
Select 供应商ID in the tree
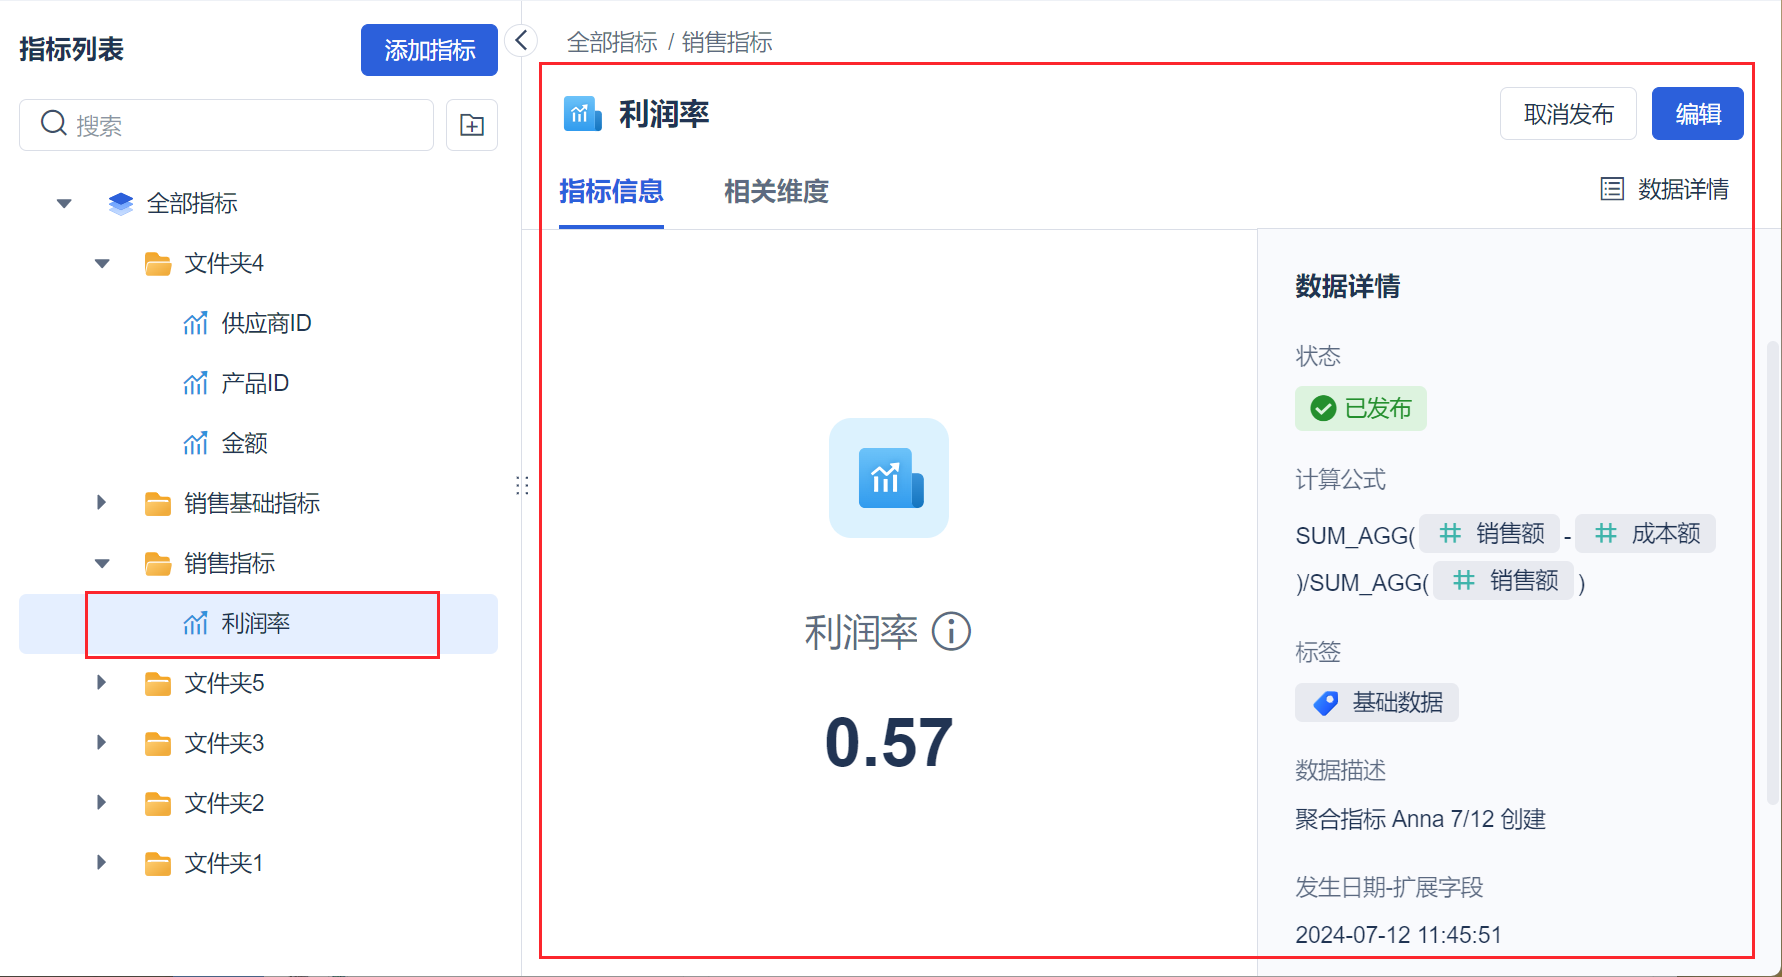click(x=266, y=324)
